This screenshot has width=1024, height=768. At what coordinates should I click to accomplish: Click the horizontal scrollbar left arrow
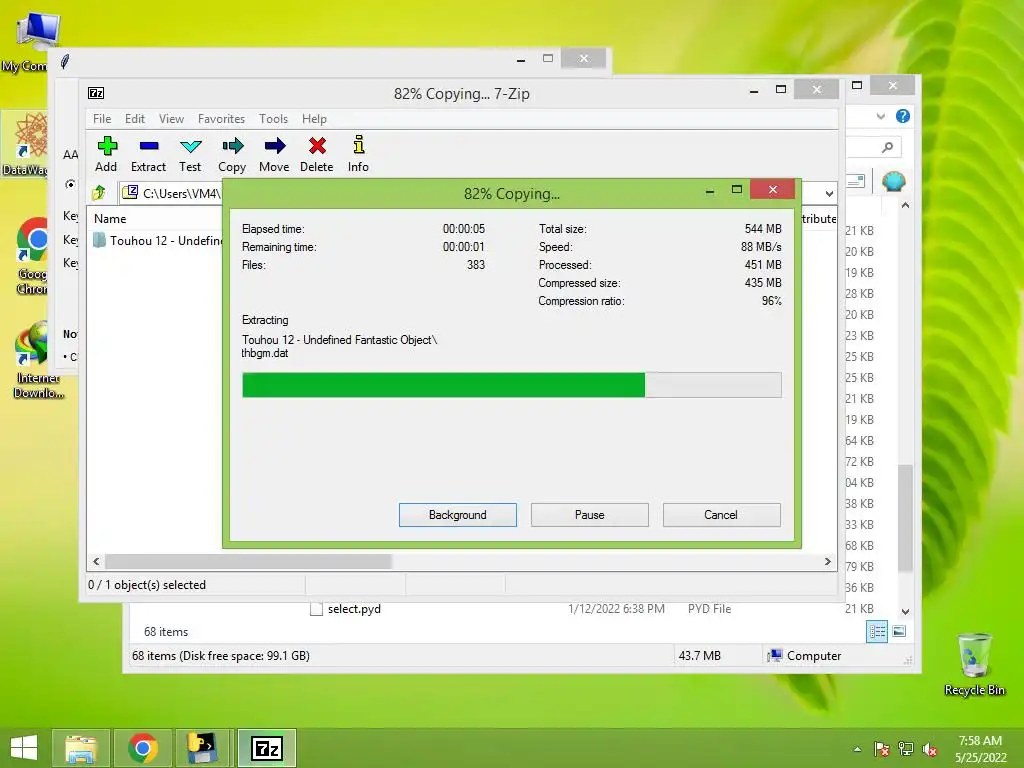pos(97,562)
